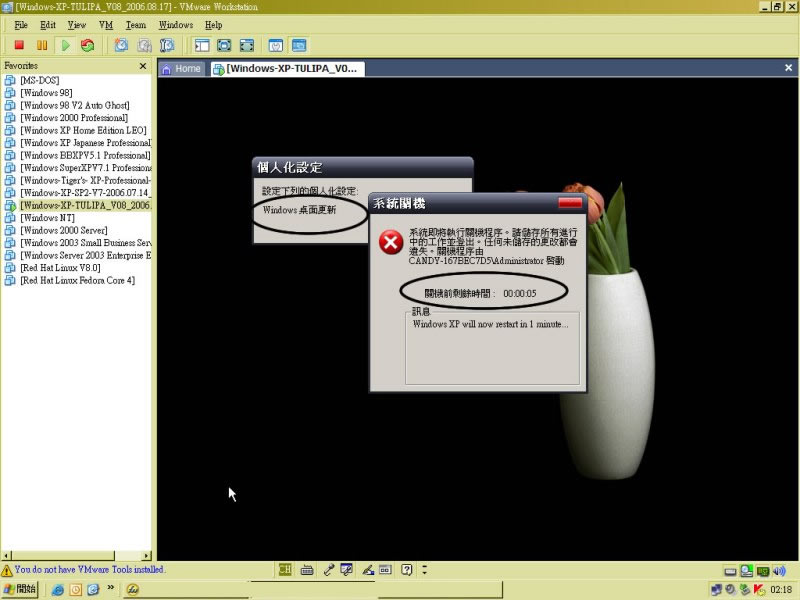Power off the VM with red stop icon
Screen dimensions: 800x600
click(19, 45)
